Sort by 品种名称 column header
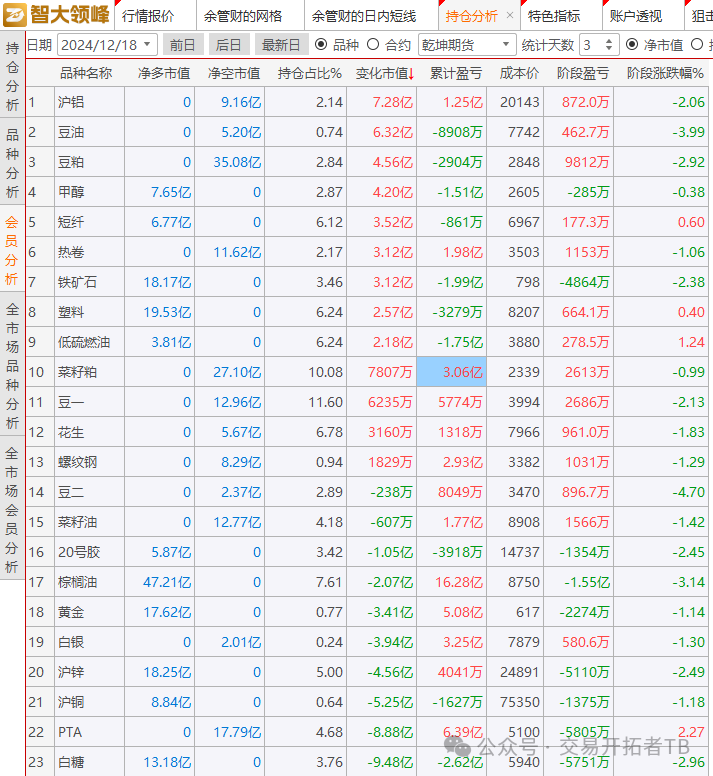Screen dimensions: 713x776 click(x=86, y=73)
